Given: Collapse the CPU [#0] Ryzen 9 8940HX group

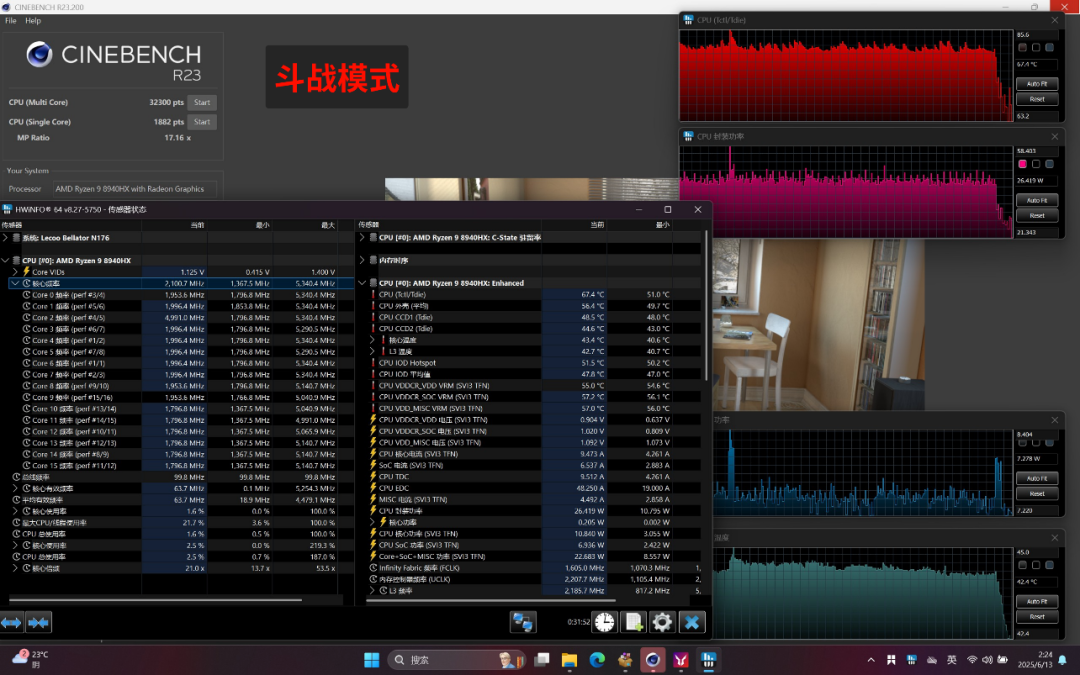Looking at the screenshot, I should coord(6,260).
